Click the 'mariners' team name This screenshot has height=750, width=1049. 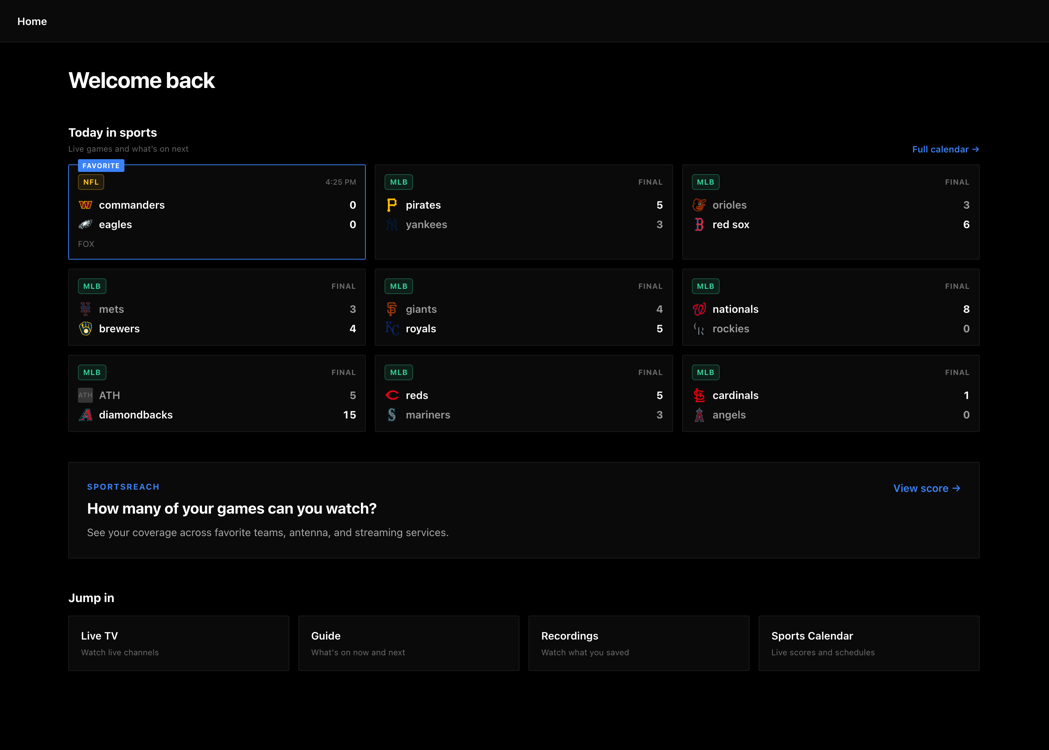pyautogui.click(x=427, y=415)
